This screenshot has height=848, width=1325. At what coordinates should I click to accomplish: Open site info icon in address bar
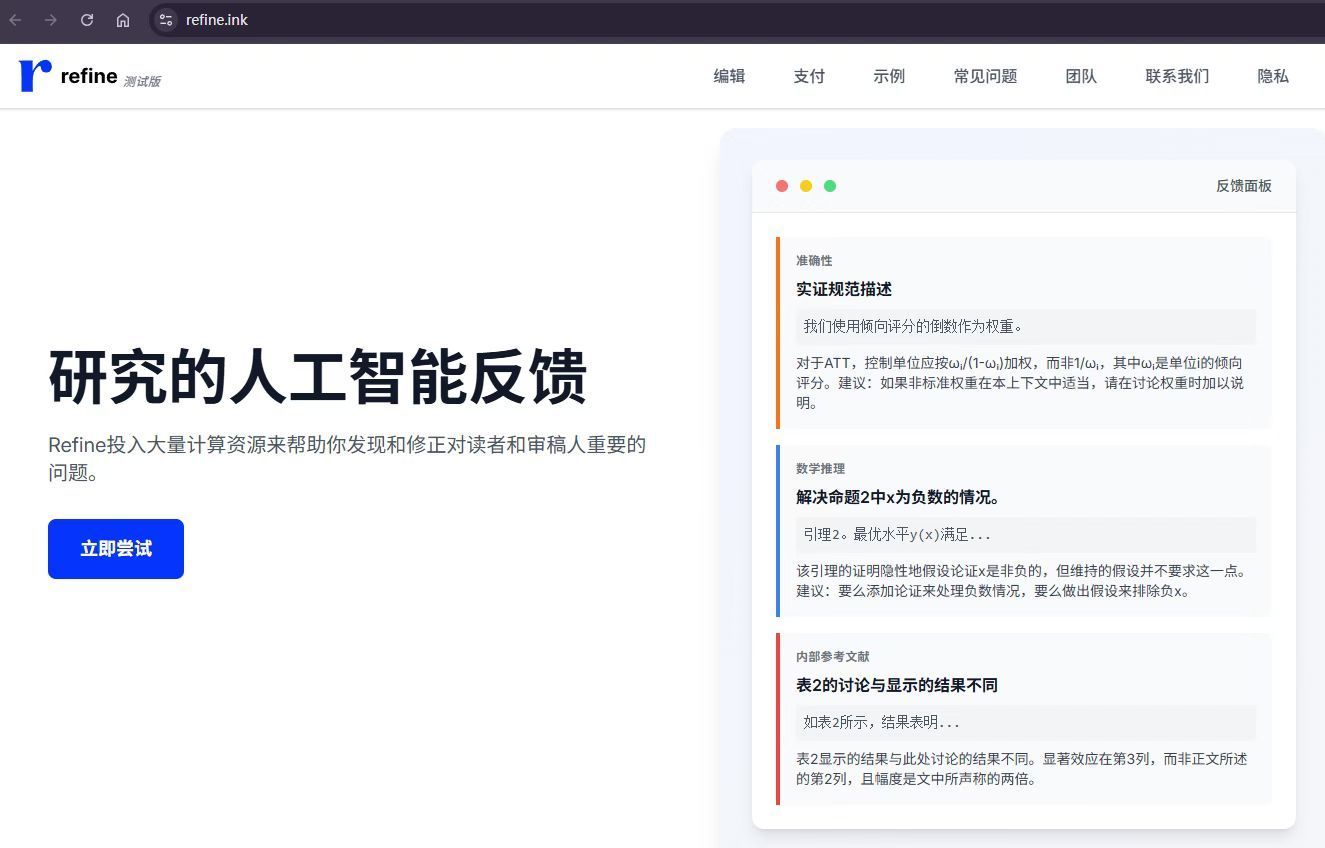pyautogui.click(x=166, y=20)
